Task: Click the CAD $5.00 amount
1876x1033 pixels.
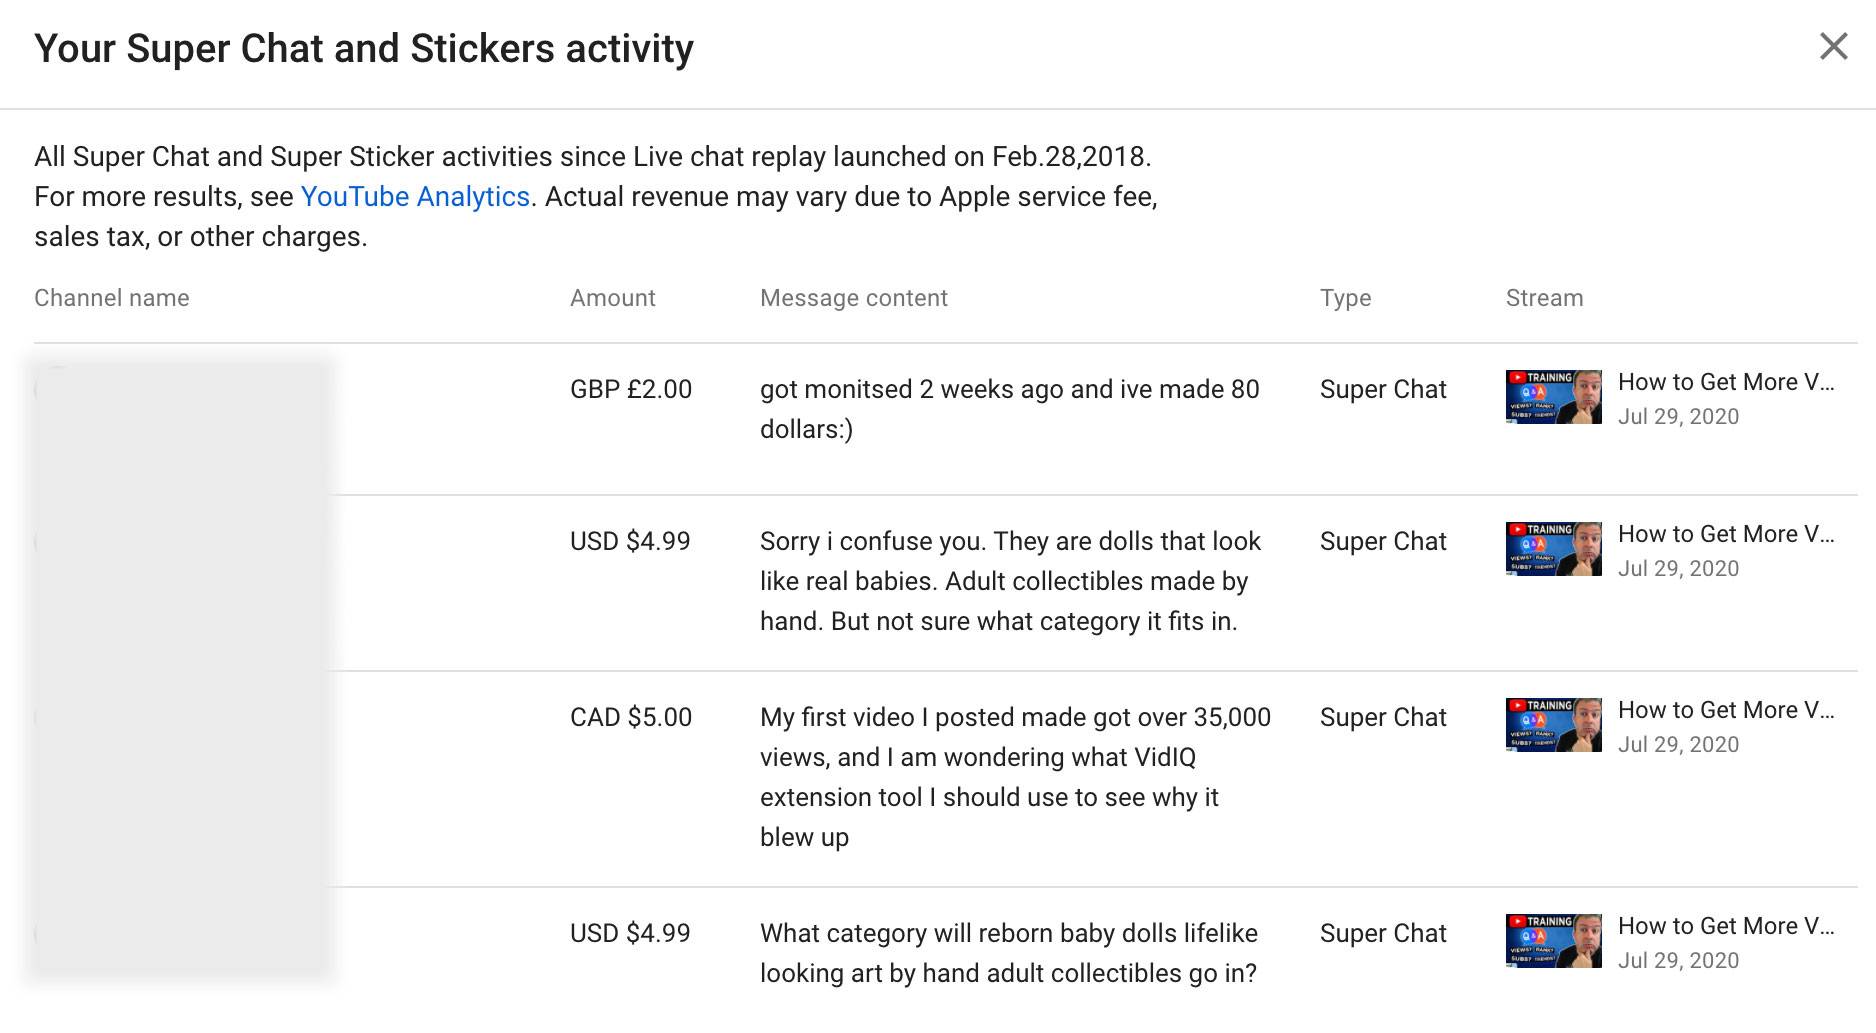Action: click(x=631, y=717)
